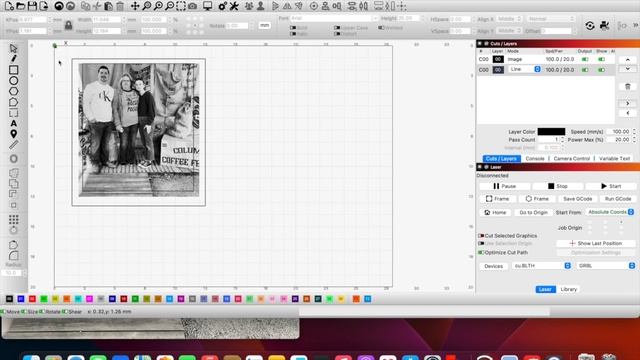Select the Polygon tool
The height and width of the screenshot is (360, 640).
[x=13, y=91]
